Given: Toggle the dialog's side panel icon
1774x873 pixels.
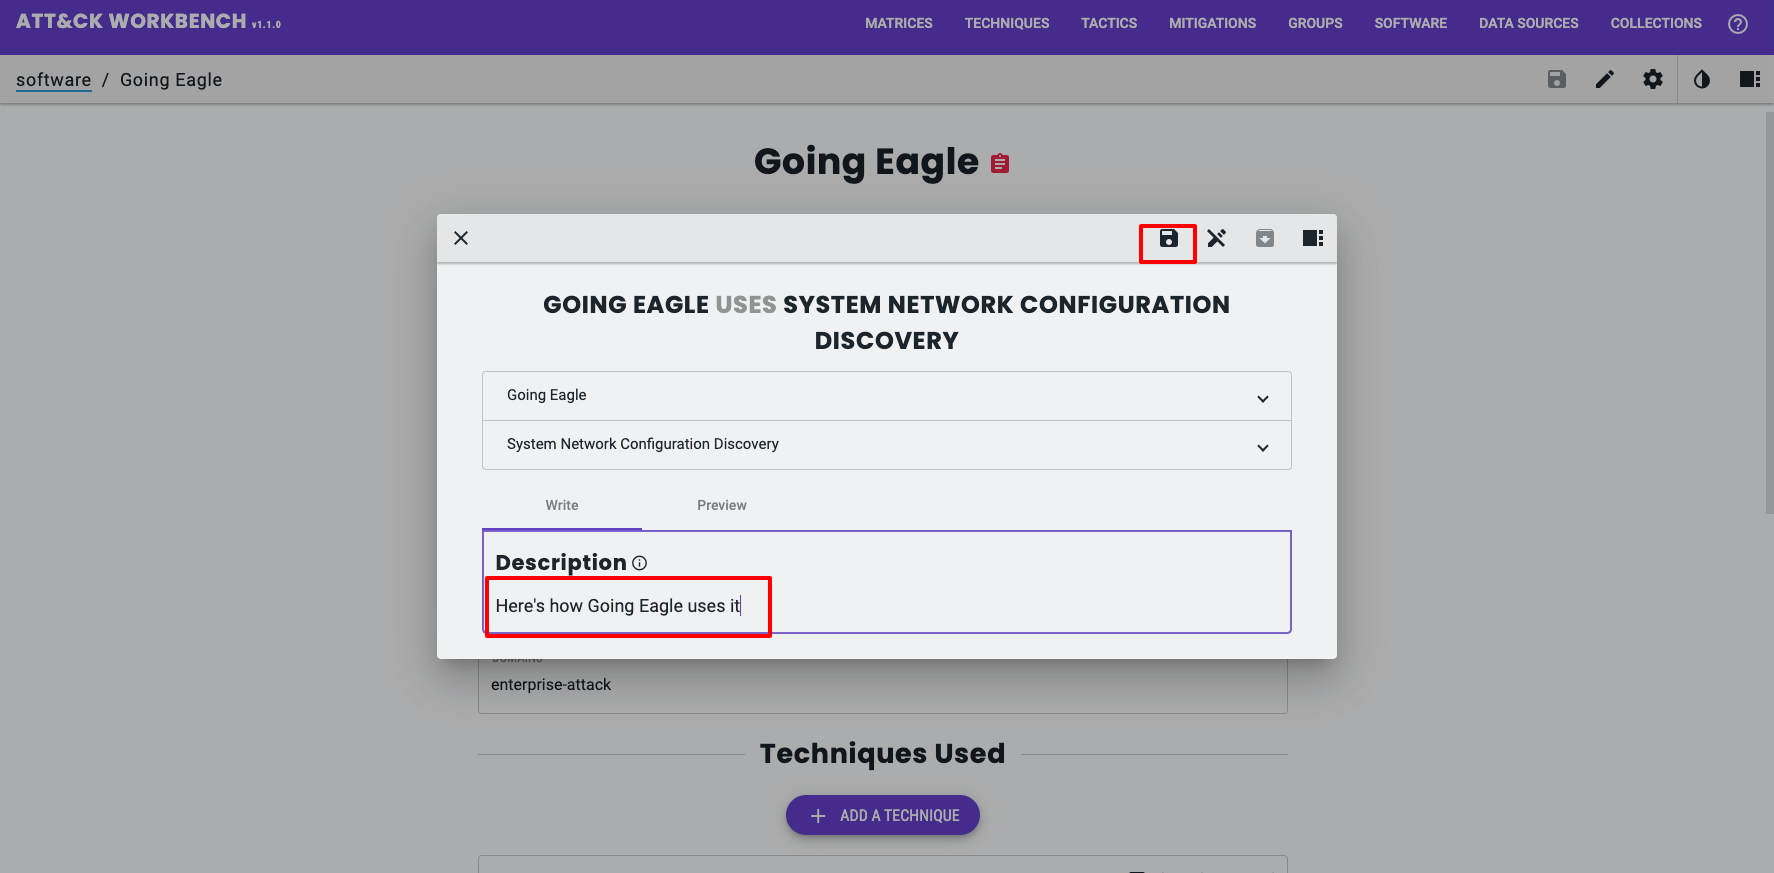Looking at the screenshot, I should tap(1313, 239).
